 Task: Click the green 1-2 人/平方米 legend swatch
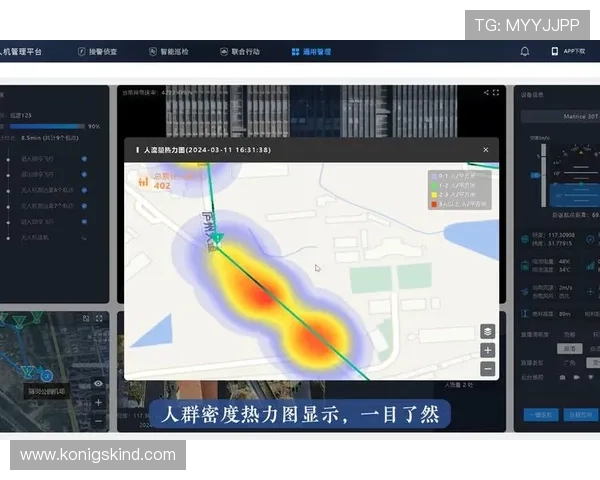(434, 186)
